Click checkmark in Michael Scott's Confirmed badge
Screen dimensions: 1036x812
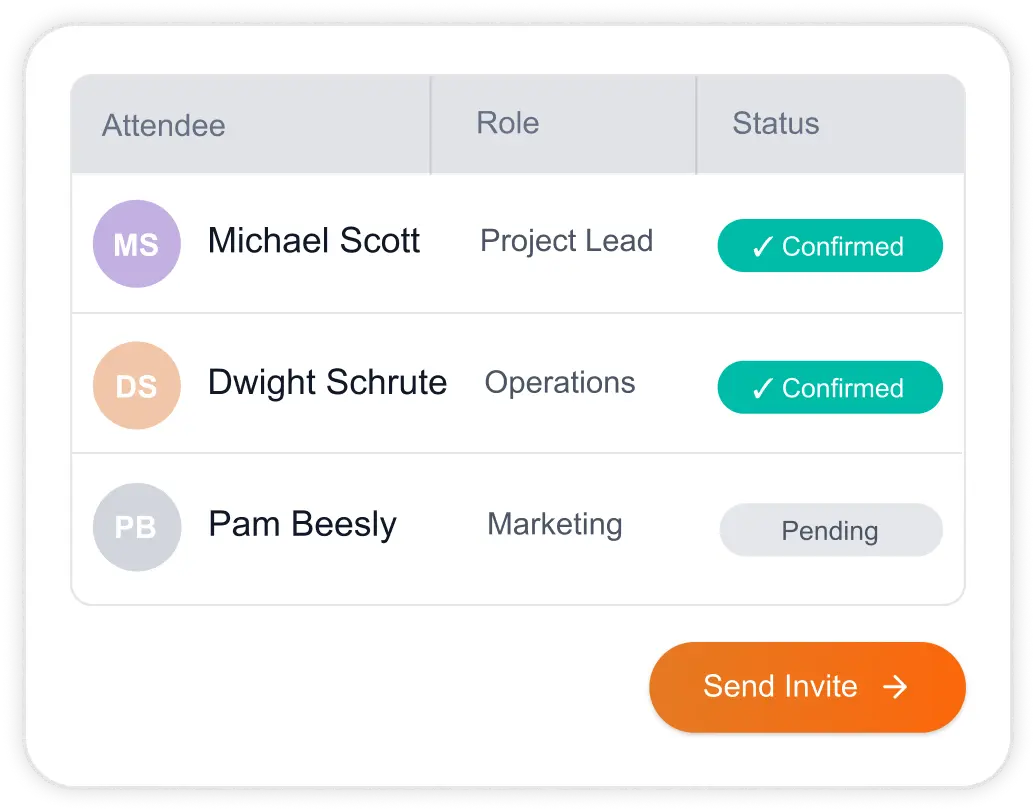[x=762, y=246]
